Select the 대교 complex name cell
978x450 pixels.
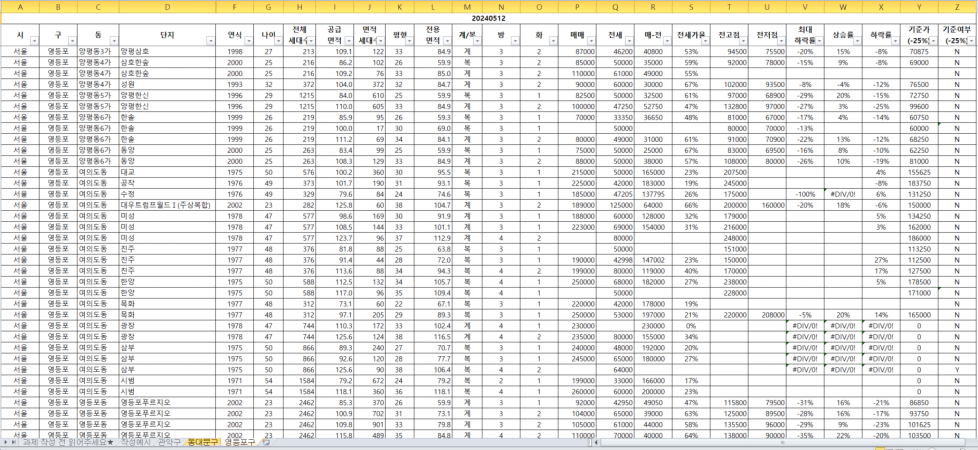pyautogui.click(x=167, y=172)
